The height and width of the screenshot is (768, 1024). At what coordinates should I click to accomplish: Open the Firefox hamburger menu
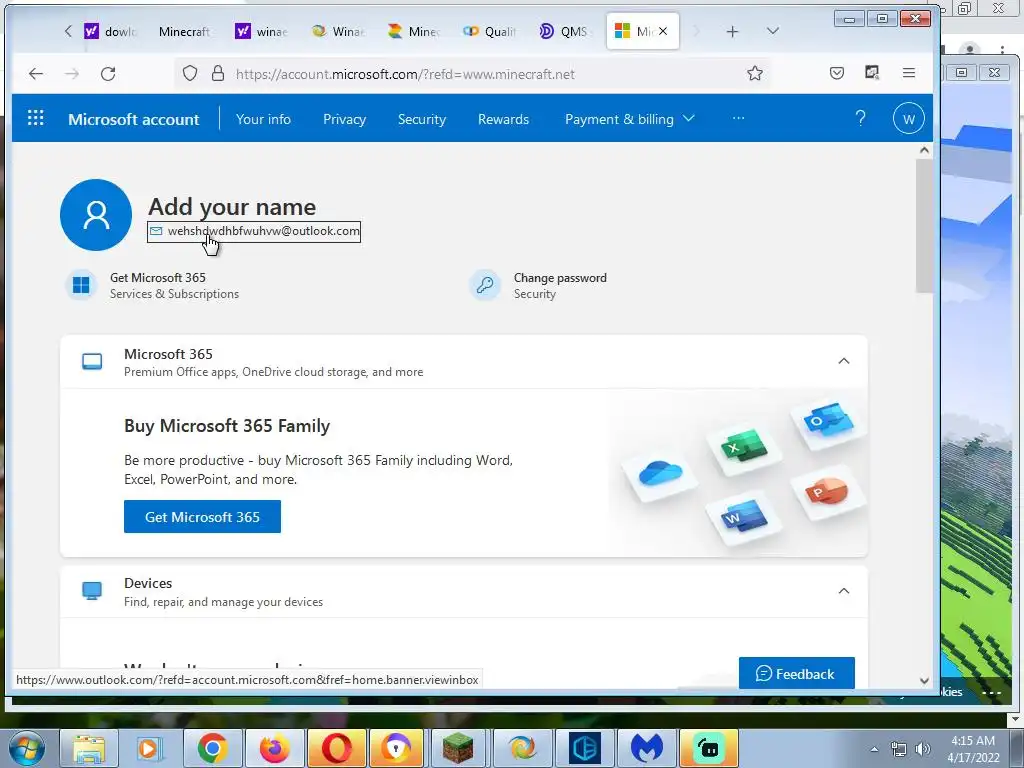point(908,73)
